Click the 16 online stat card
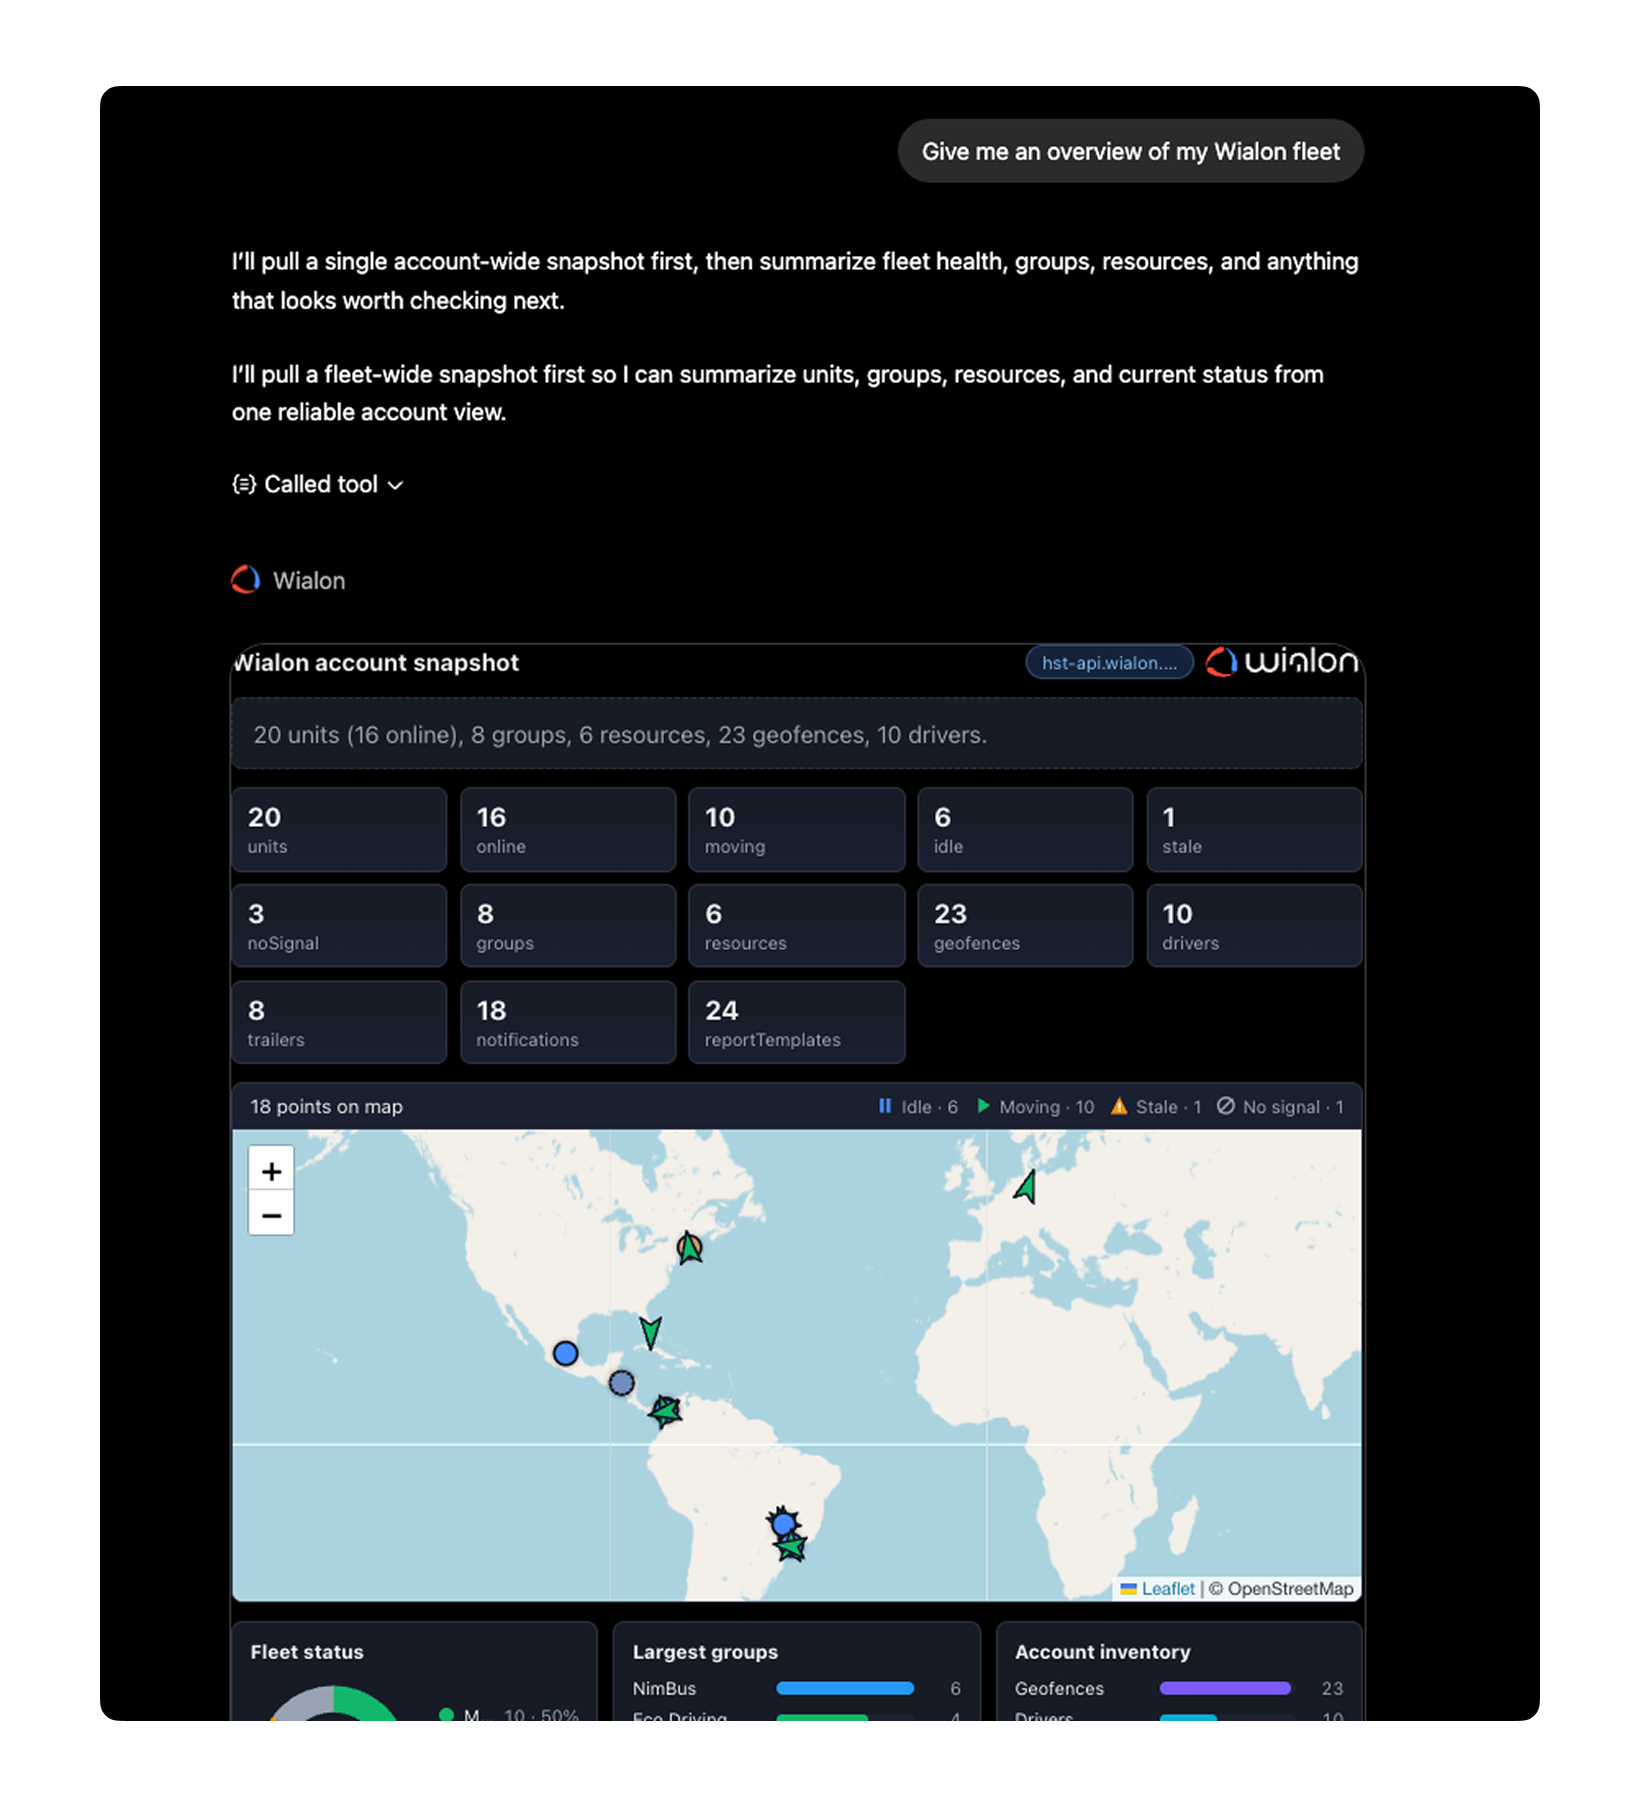The width and height of the screenshot is (1640, 1807). pyautogui.click(x=568, y=829)
